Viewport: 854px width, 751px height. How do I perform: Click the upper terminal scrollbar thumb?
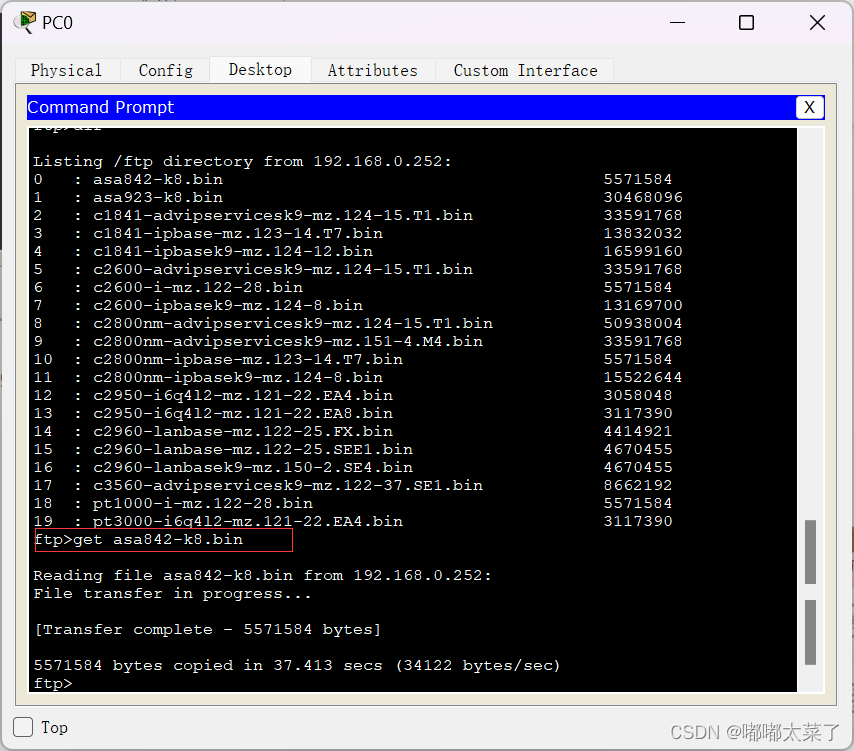coord(810,552)
